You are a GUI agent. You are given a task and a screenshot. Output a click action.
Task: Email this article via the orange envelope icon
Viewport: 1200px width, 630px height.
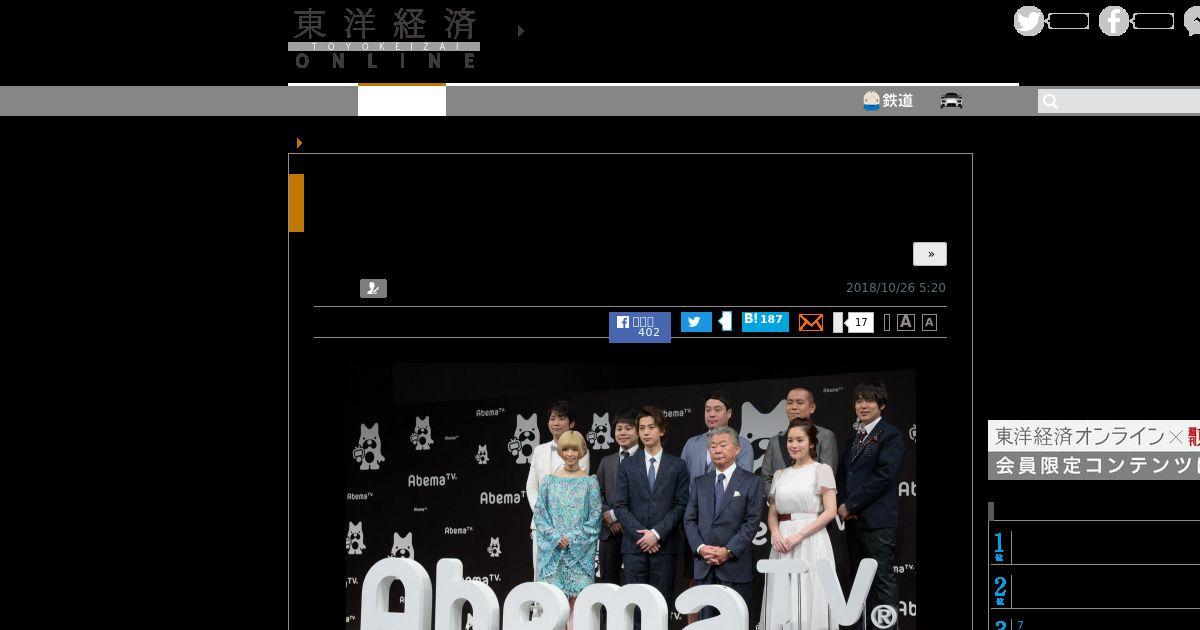click(x=811, y=322)
